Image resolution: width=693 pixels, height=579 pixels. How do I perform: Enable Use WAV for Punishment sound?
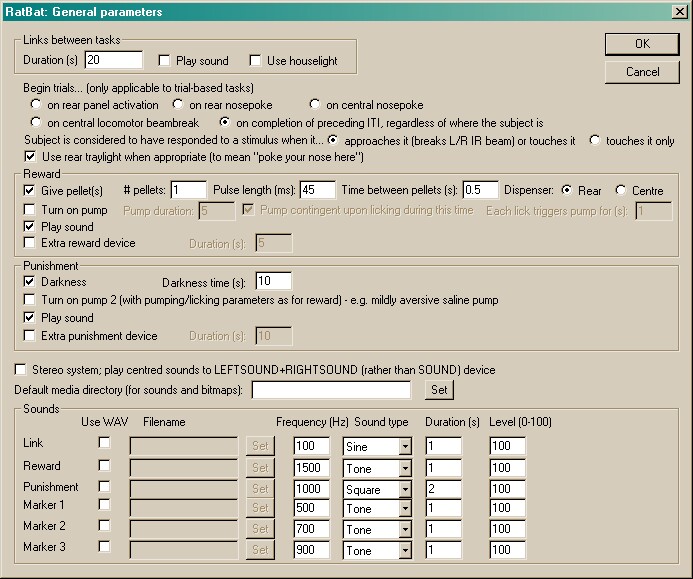(x=104, y=487)
